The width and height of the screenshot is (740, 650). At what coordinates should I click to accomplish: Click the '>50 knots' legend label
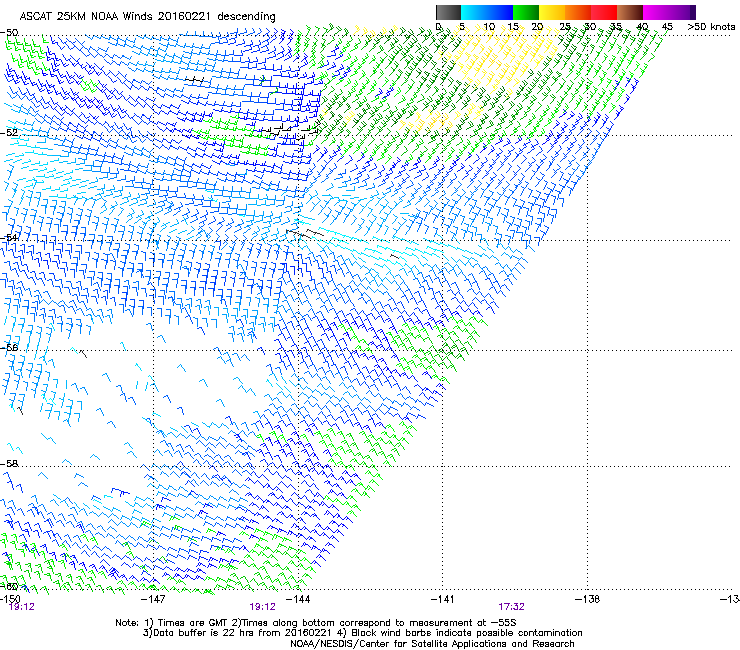[x=711, y=26]
